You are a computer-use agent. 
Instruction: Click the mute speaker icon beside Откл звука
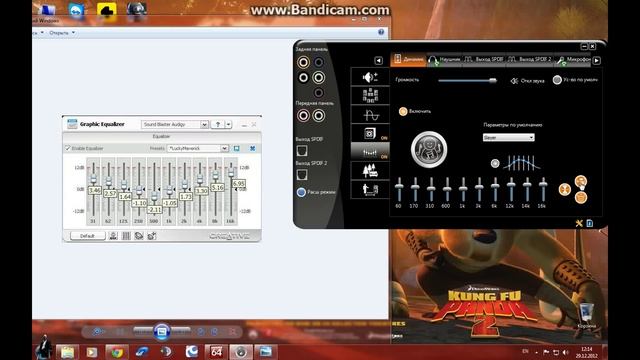click(x=514, y=81)
